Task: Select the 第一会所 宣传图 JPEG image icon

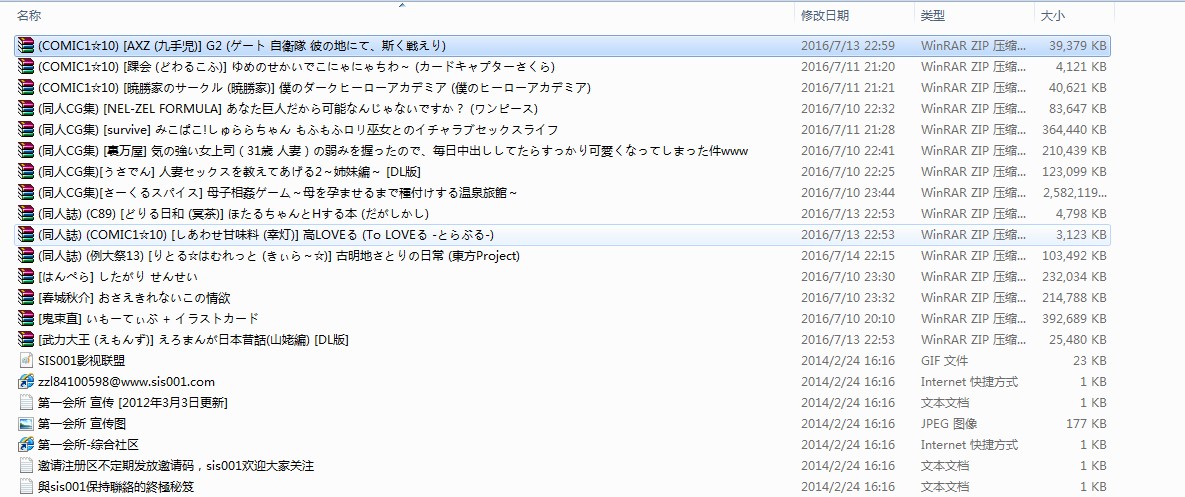Action: [26, 424]
